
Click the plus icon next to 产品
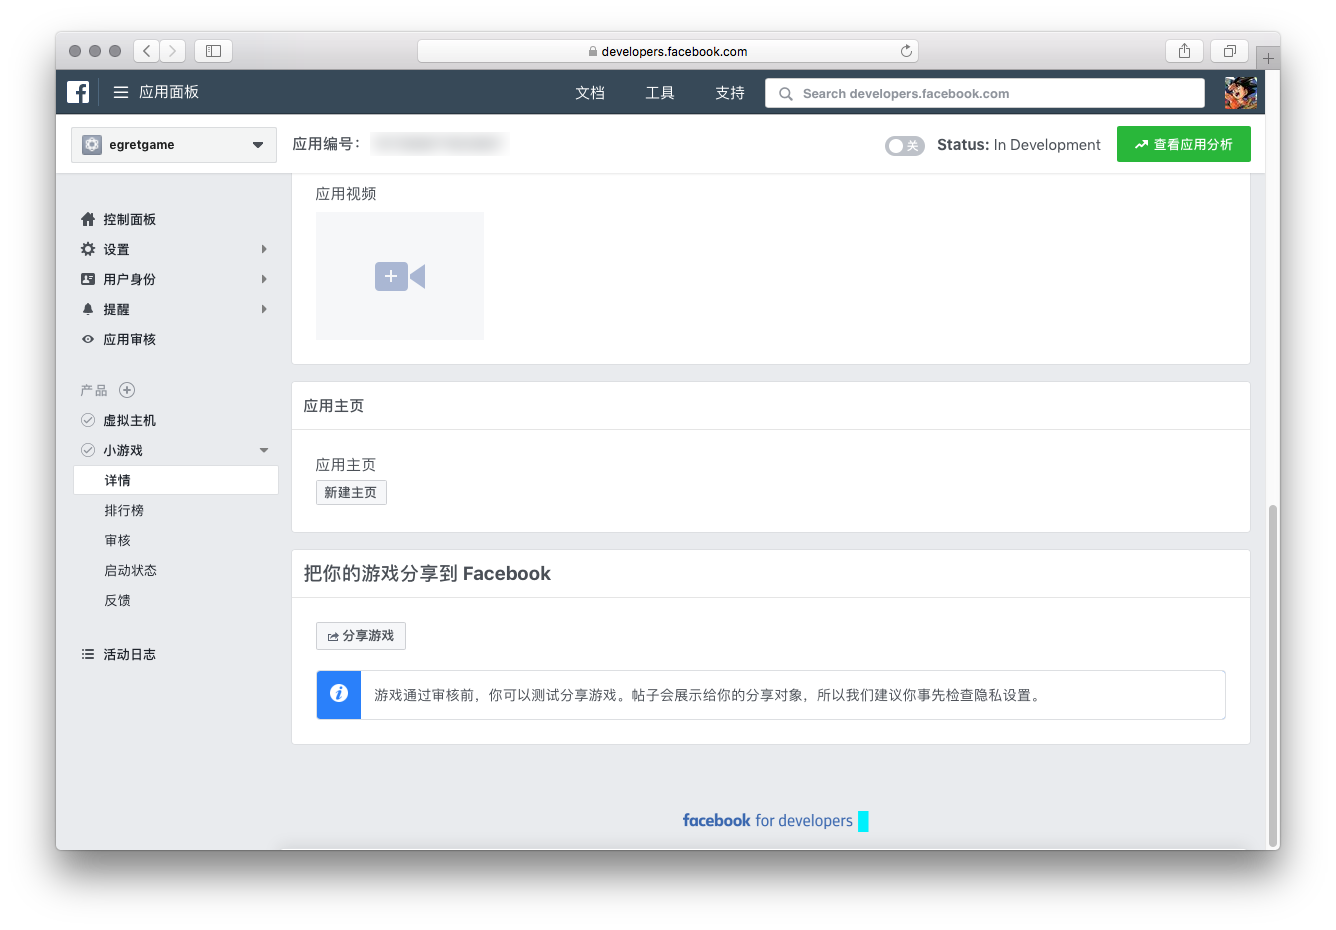point(127,390)
